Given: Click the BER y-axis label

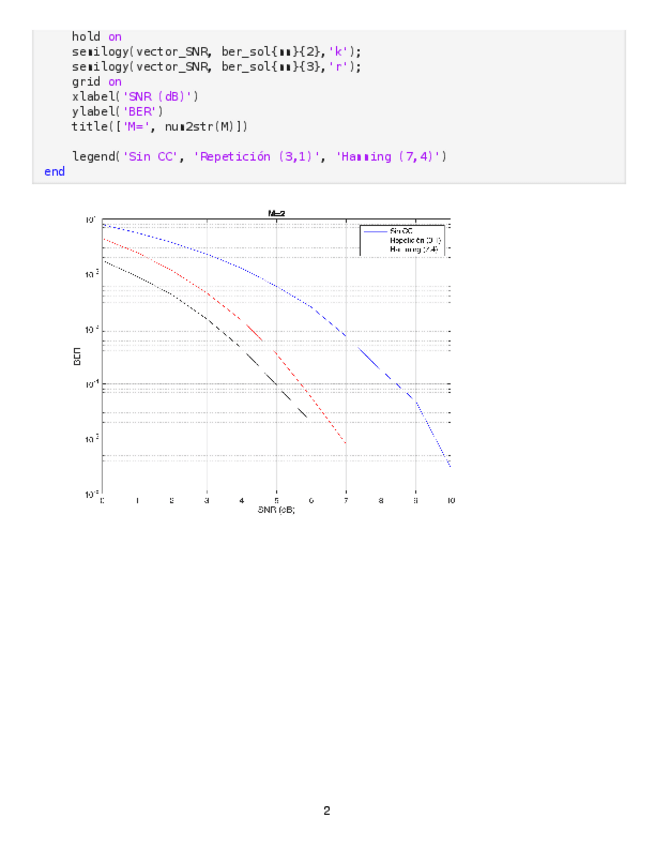Looking at the screenshot, I should [x=77, y=357].
